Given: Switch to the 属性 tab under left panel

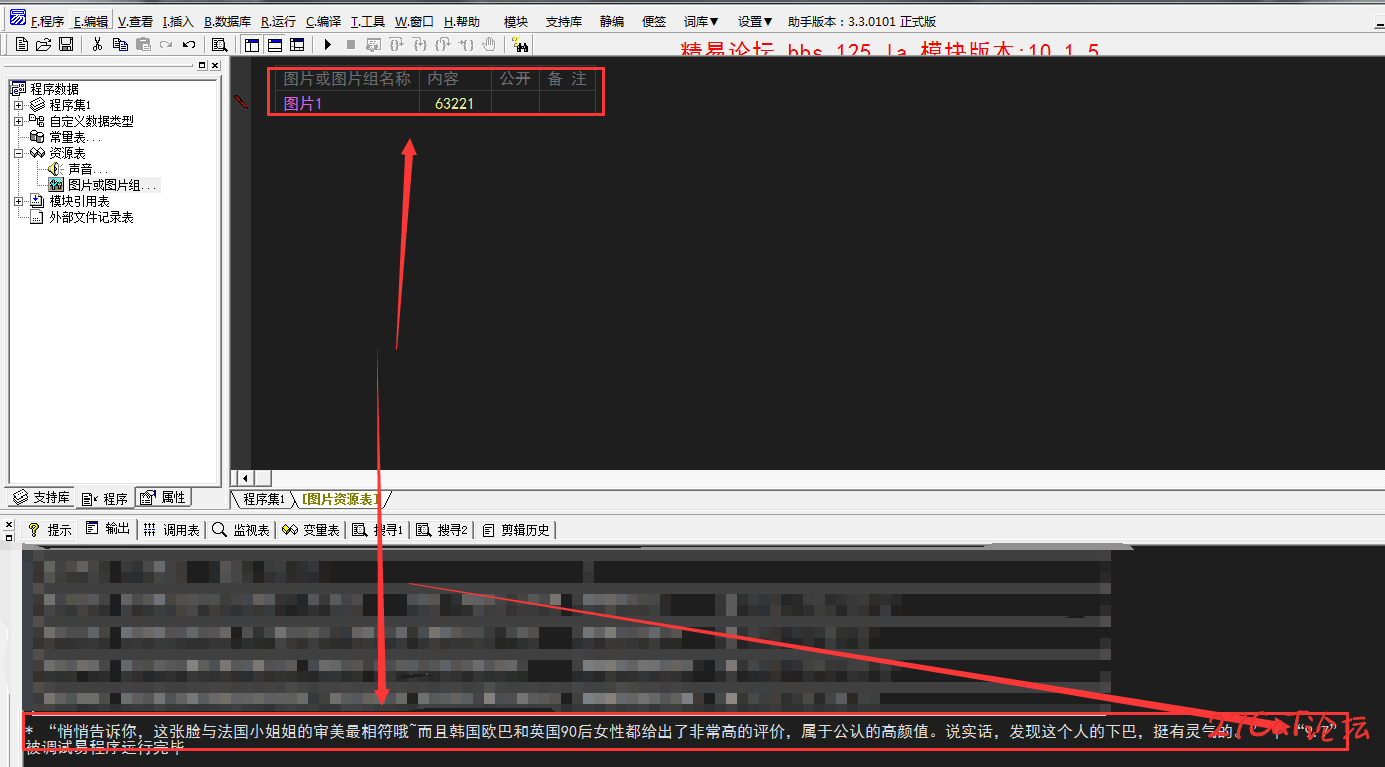Looking at the screenshot, I should [162, 498].
